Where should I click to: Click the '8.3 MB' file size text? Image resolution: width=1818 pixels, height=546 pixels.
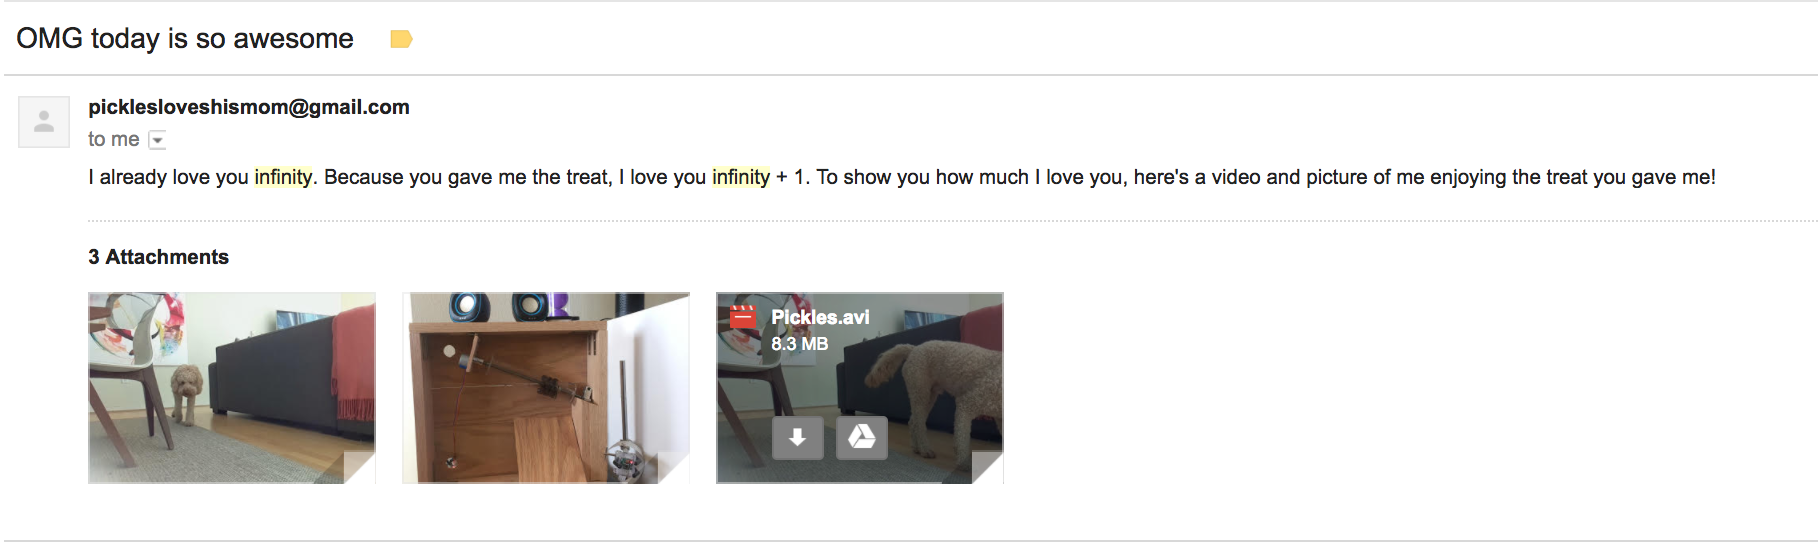(x=799, y=344)
